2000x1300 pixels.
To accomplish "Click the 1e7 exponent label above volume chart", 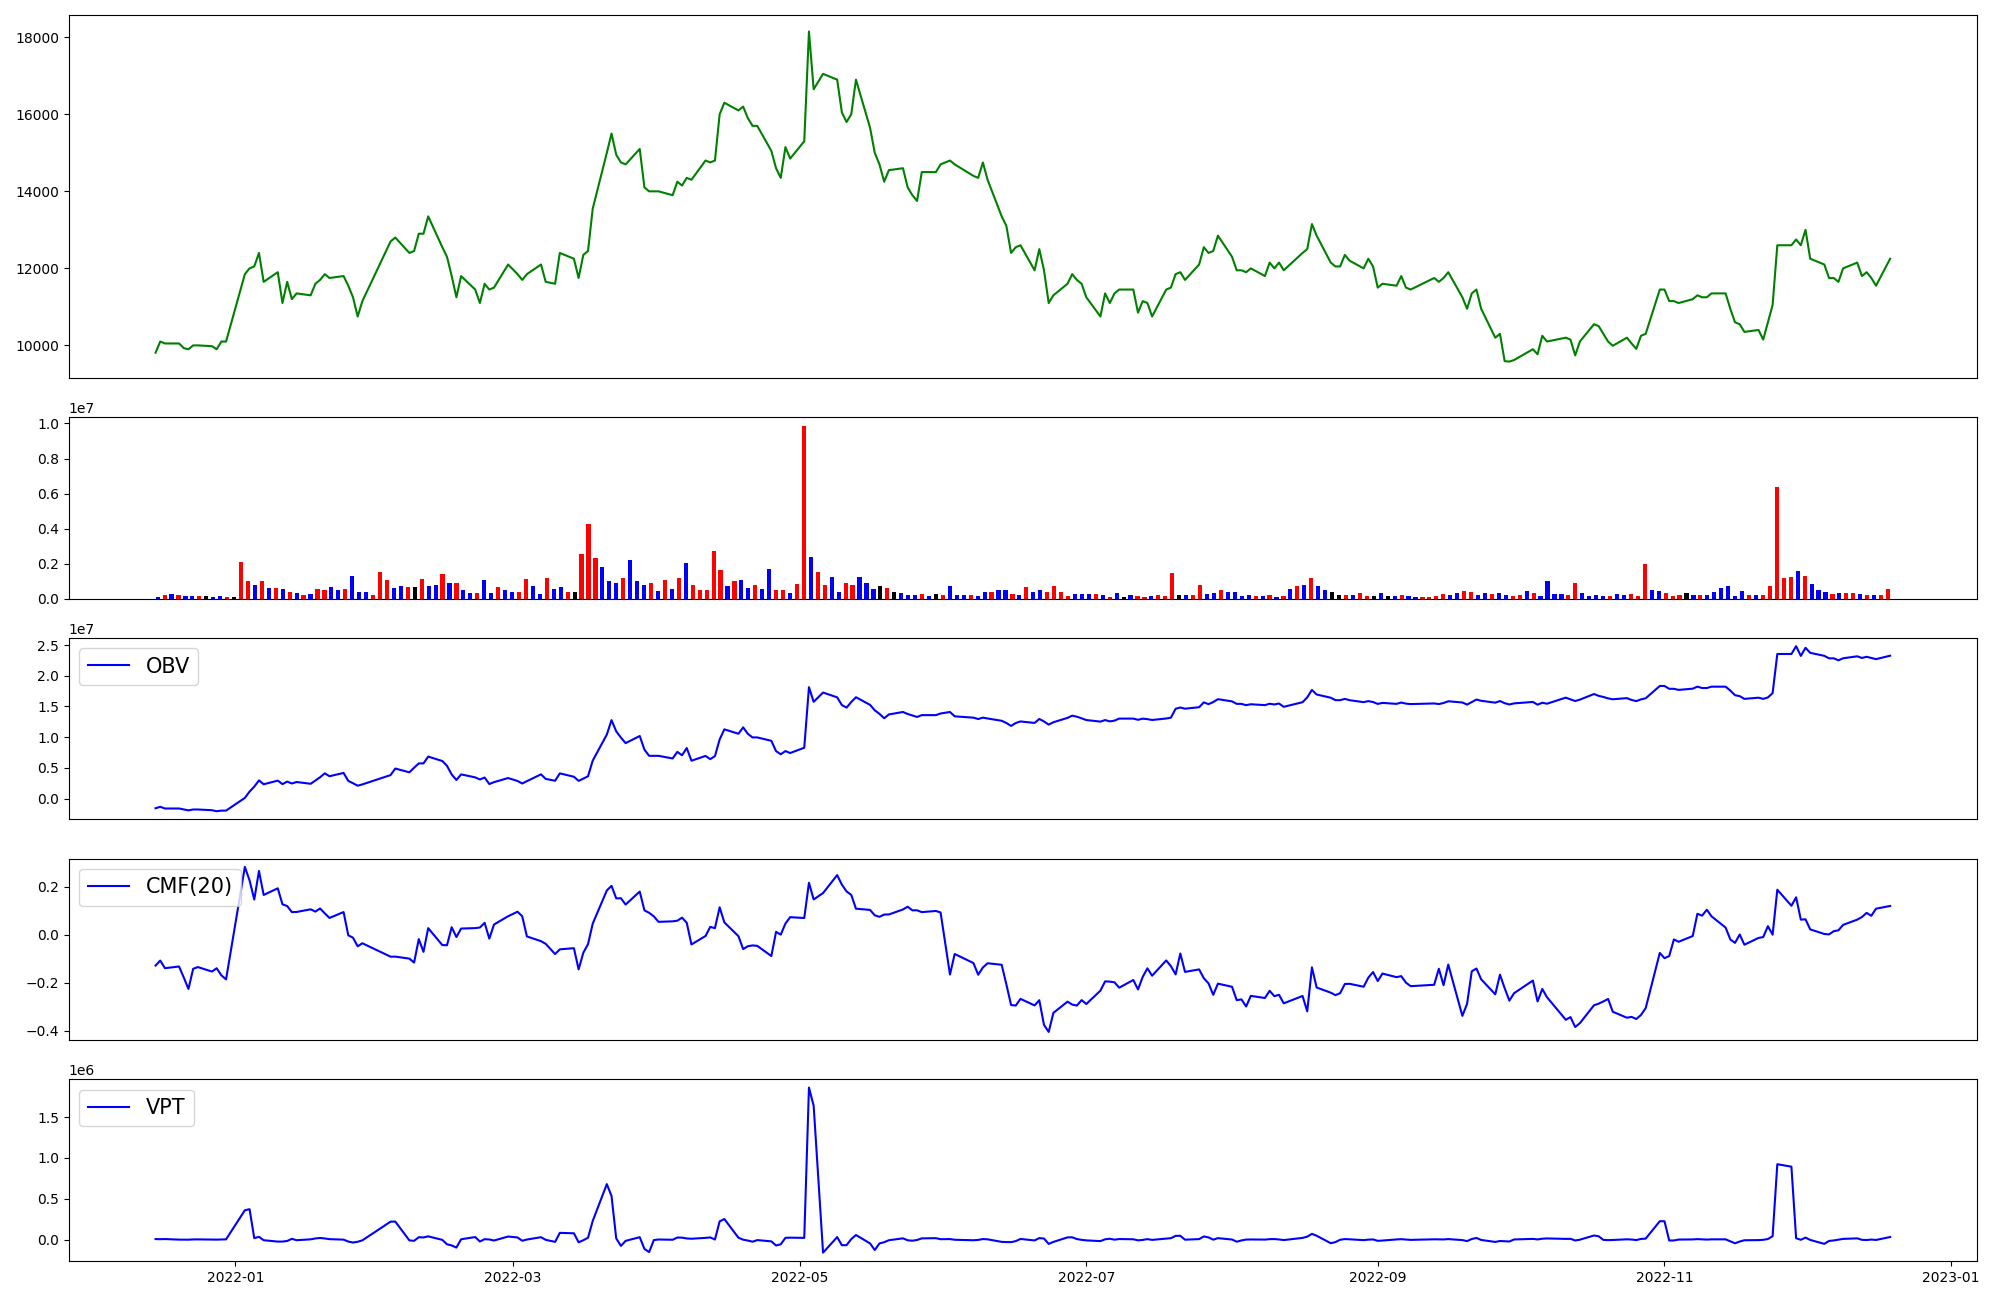I will (x=81, y=409).
